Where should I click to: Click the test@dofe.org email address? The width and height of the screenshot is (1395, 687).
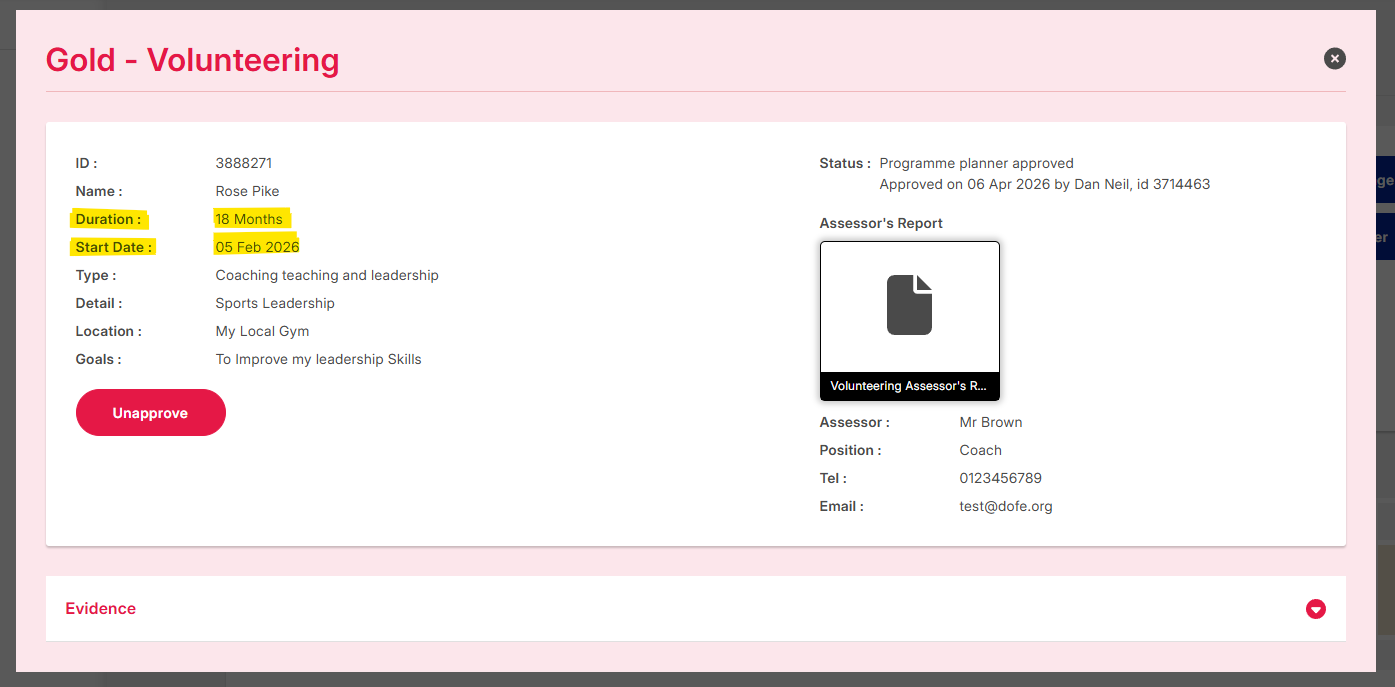[x=1005, y=506]
